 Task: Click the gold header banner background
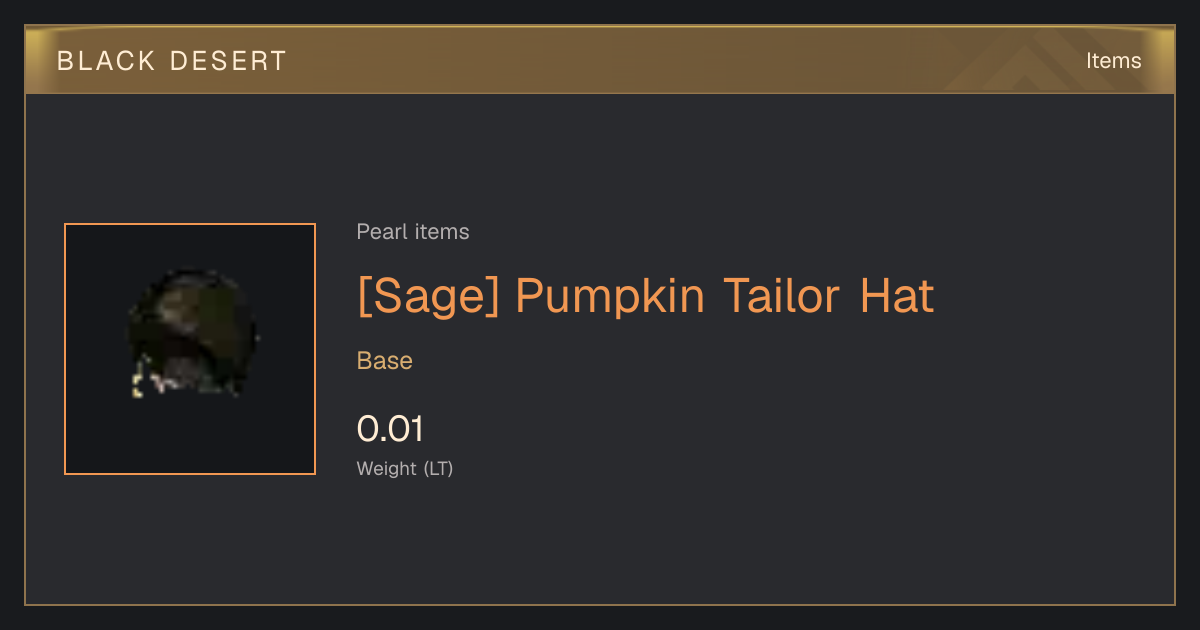click(x=600, y=61)
